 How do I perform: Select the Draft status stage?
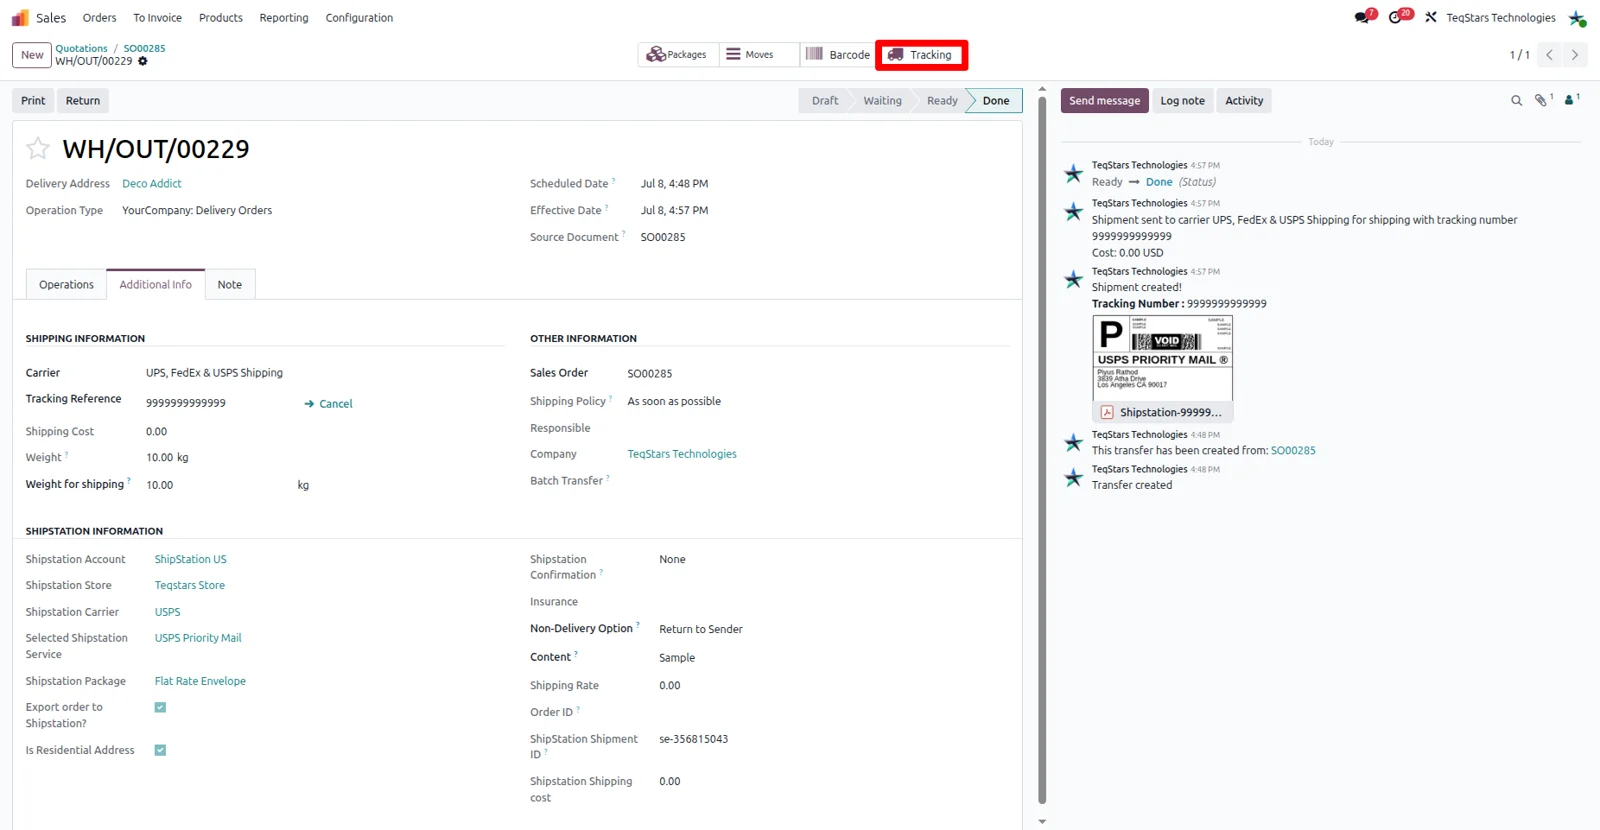pos(825,100)
